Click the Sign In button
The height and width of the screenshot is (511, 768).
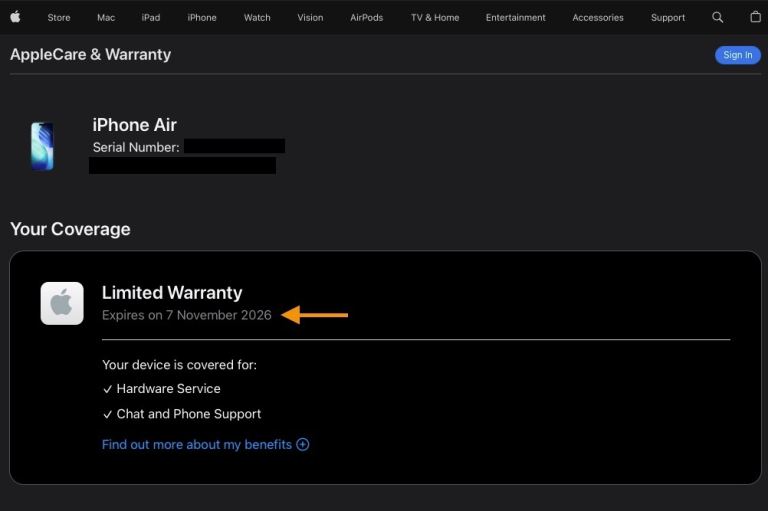[x=737, y=55]
